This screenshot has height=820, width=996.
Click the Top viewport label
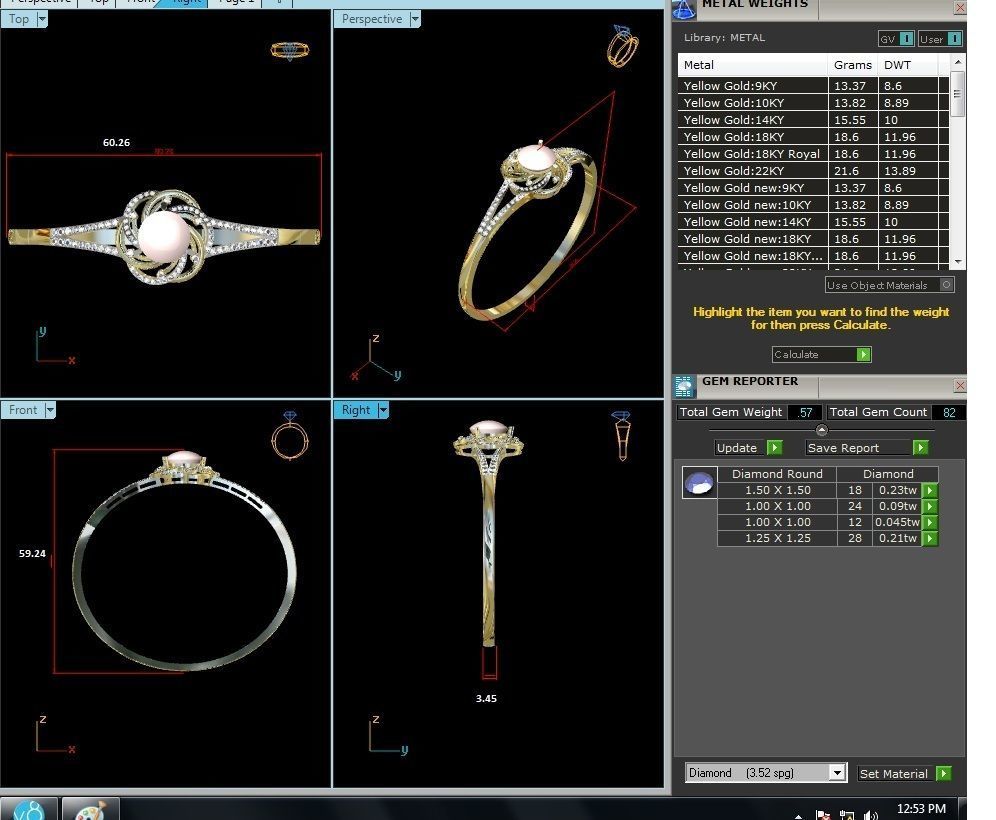[19, 19]
